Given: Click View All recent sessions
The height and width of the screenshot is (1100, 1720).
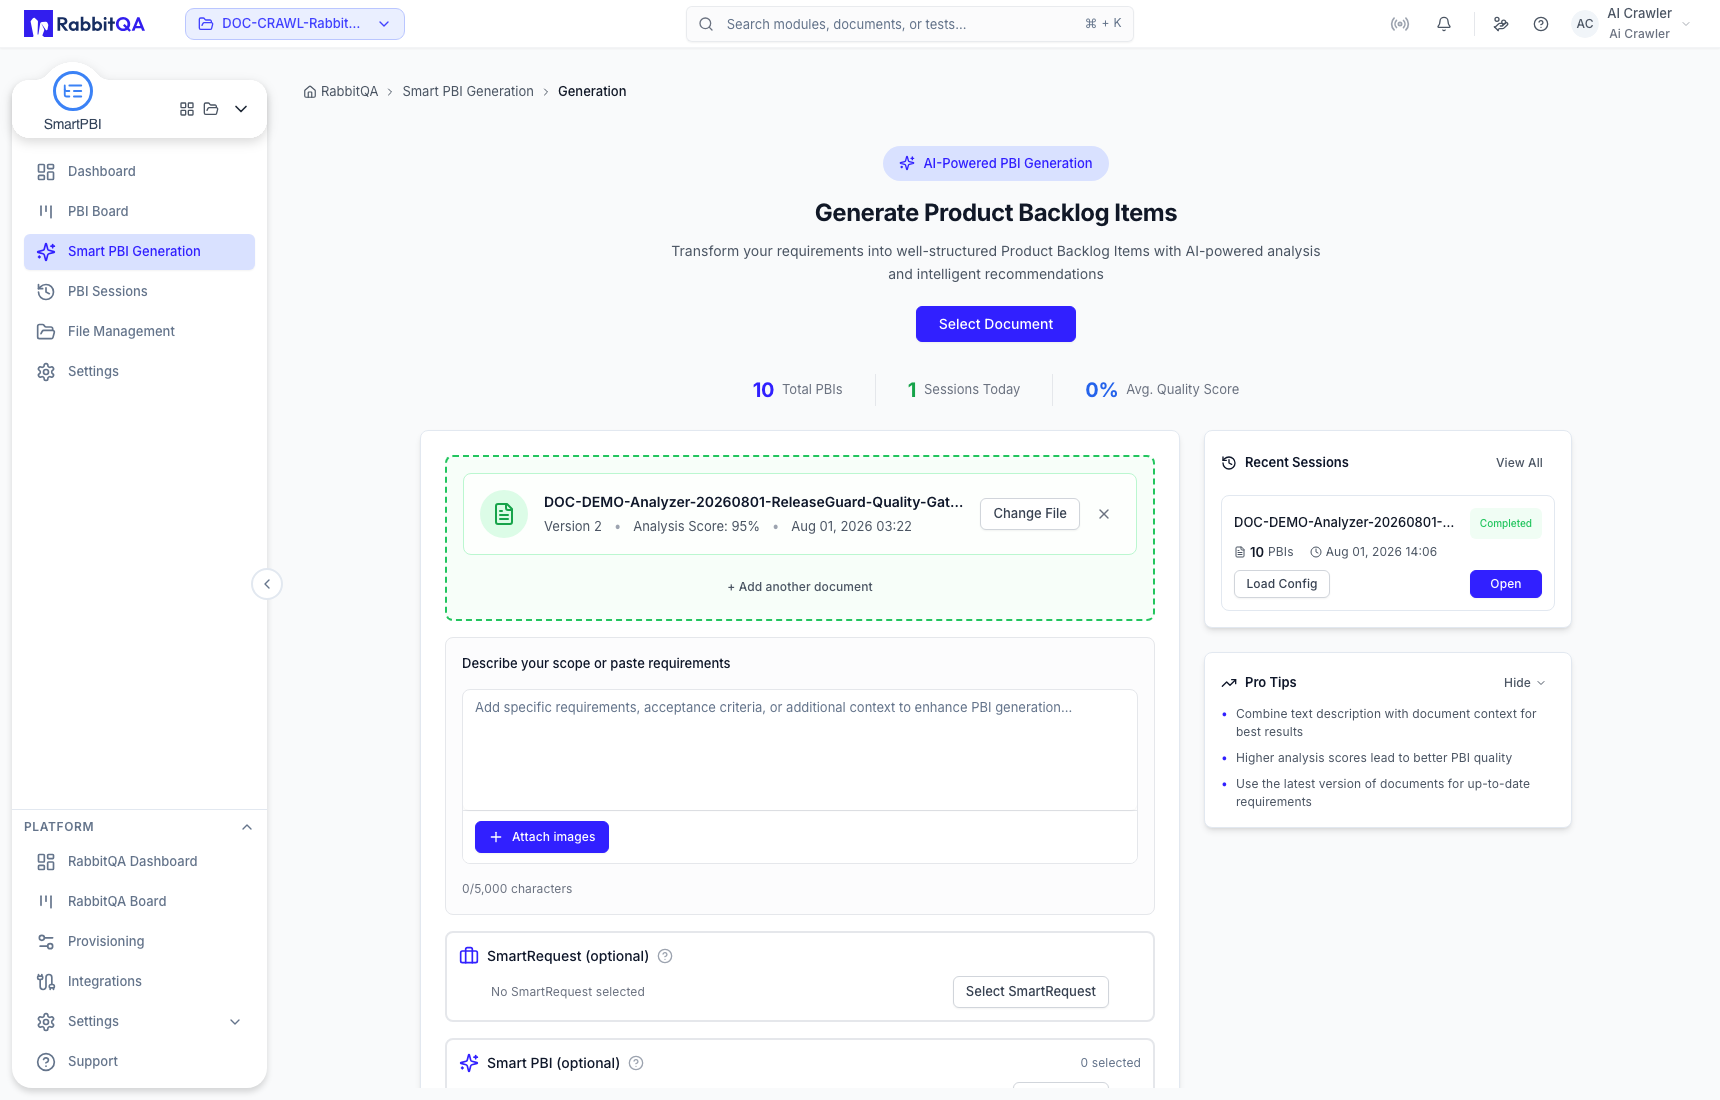Looking at the screenshot, I should tap(1519, 463).
